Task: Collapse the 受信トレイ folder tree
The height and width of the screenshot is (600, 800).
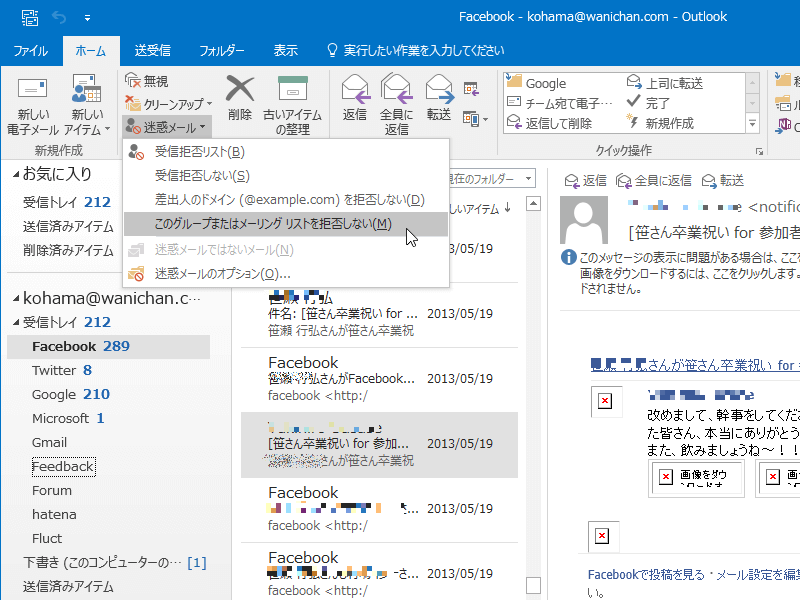Action: (16, 322)
